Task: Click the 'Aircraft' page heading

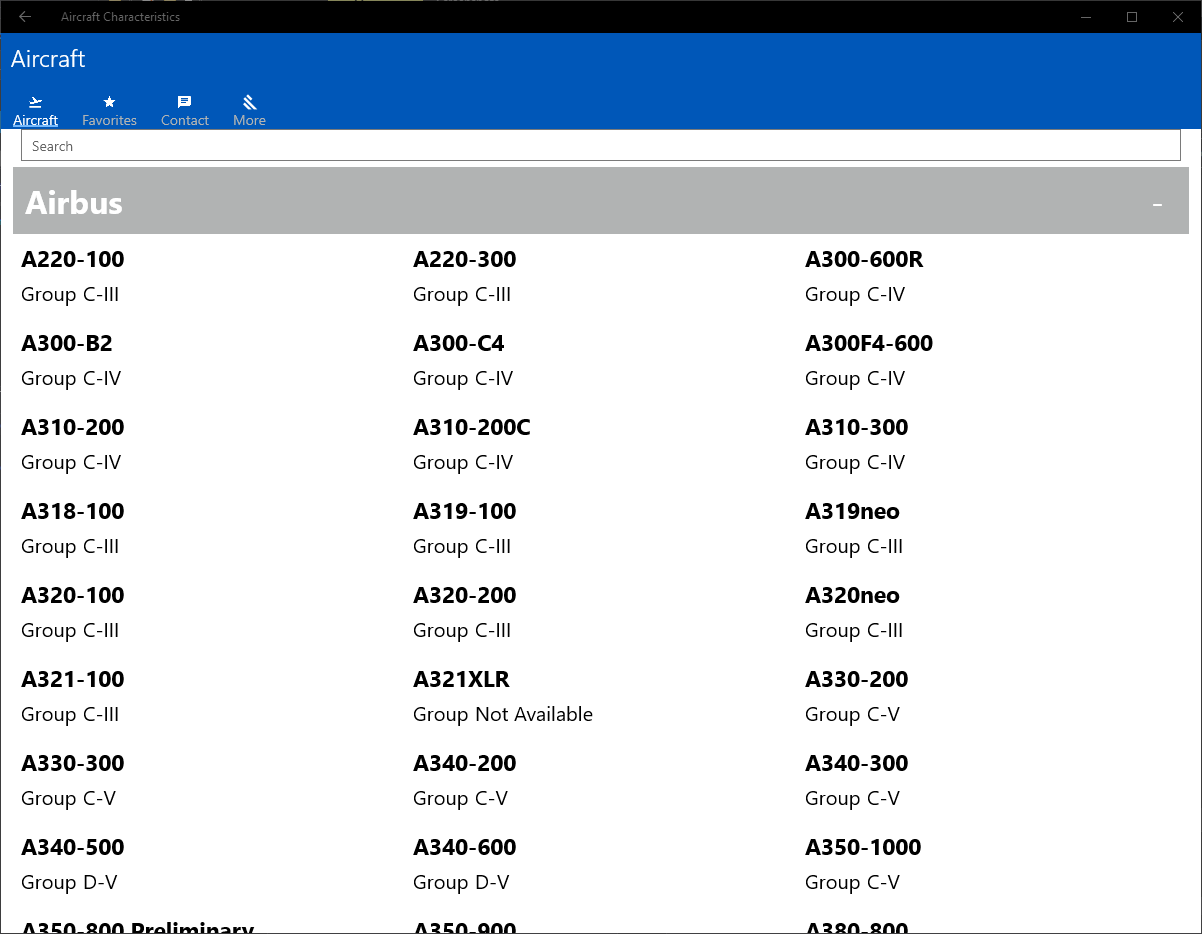Action: coord(48,59)
